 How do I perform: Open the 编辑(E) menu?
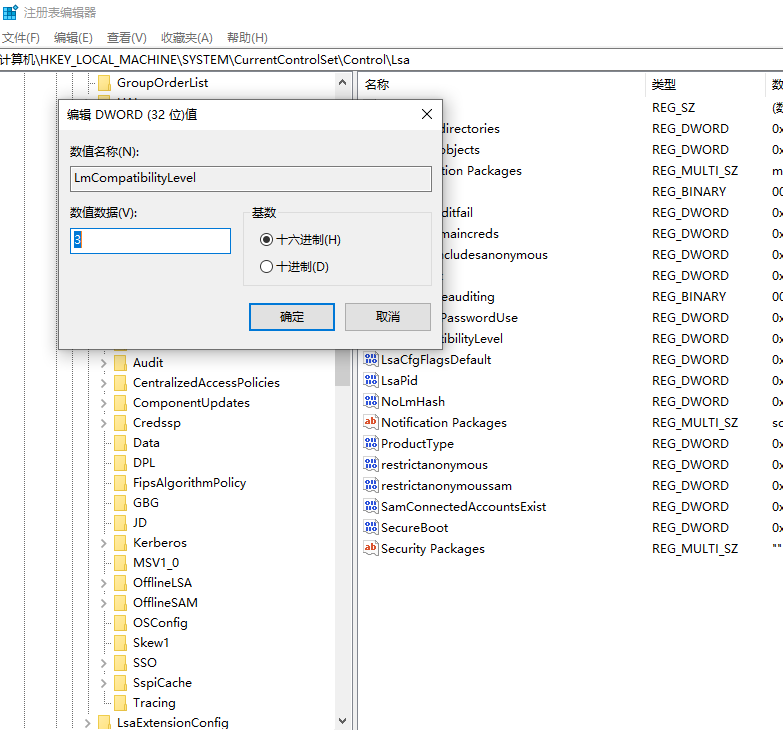click(x=73, y=37)
